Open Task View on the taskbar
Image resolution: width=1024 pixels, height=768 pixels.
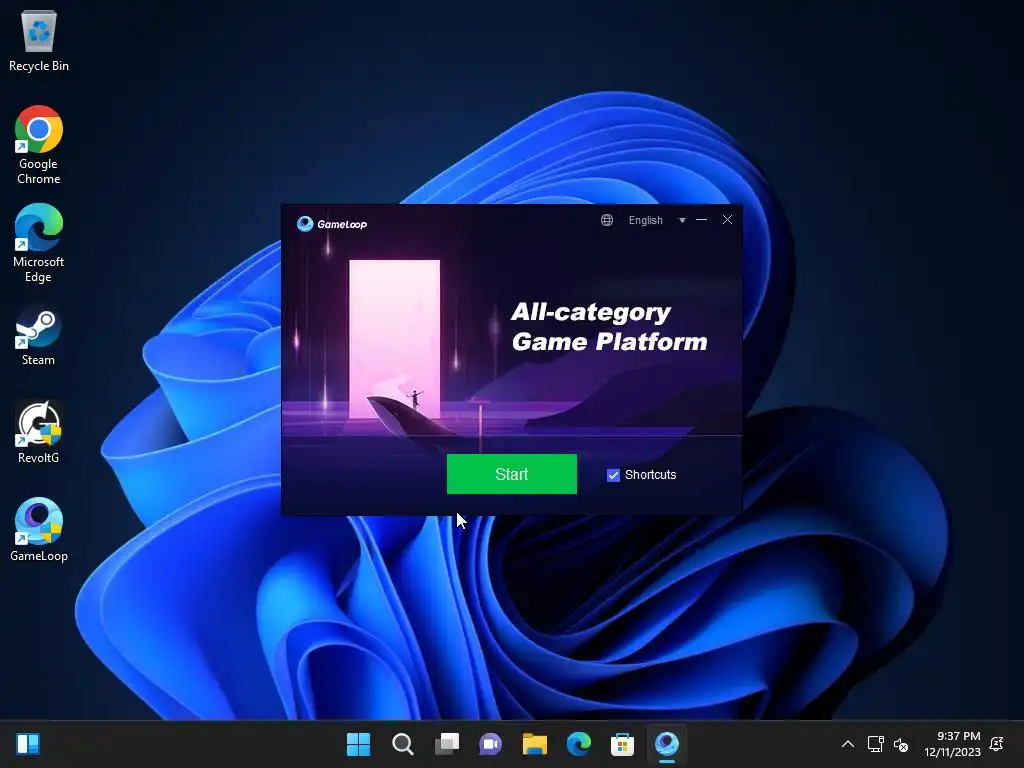click(x=447, y=744)
